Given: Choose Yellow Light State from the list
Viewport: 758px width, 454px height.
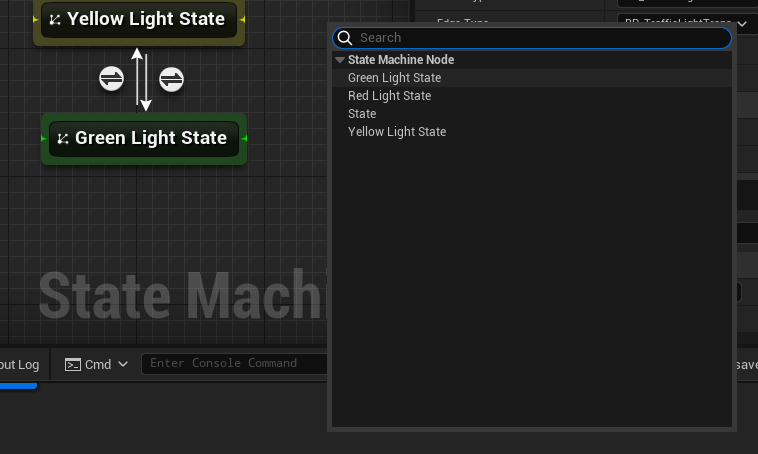Looking at the screenshot, I should (x=532, y=132).
